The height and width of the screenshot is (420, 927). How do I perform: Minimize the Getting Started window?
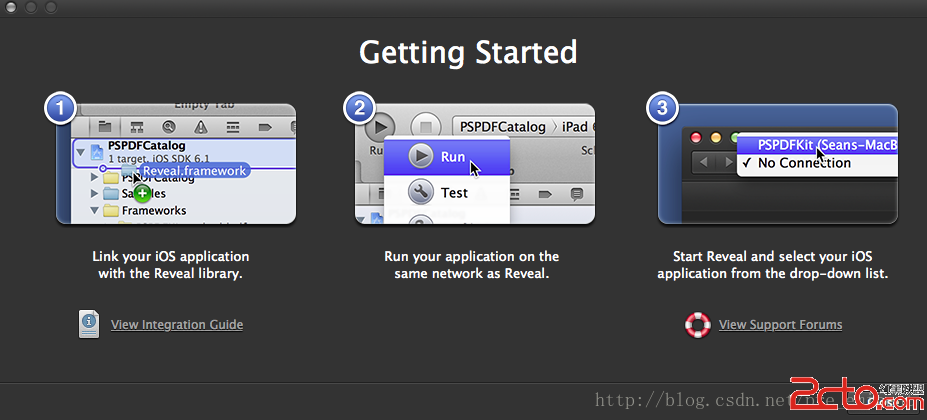click(31, 7)
